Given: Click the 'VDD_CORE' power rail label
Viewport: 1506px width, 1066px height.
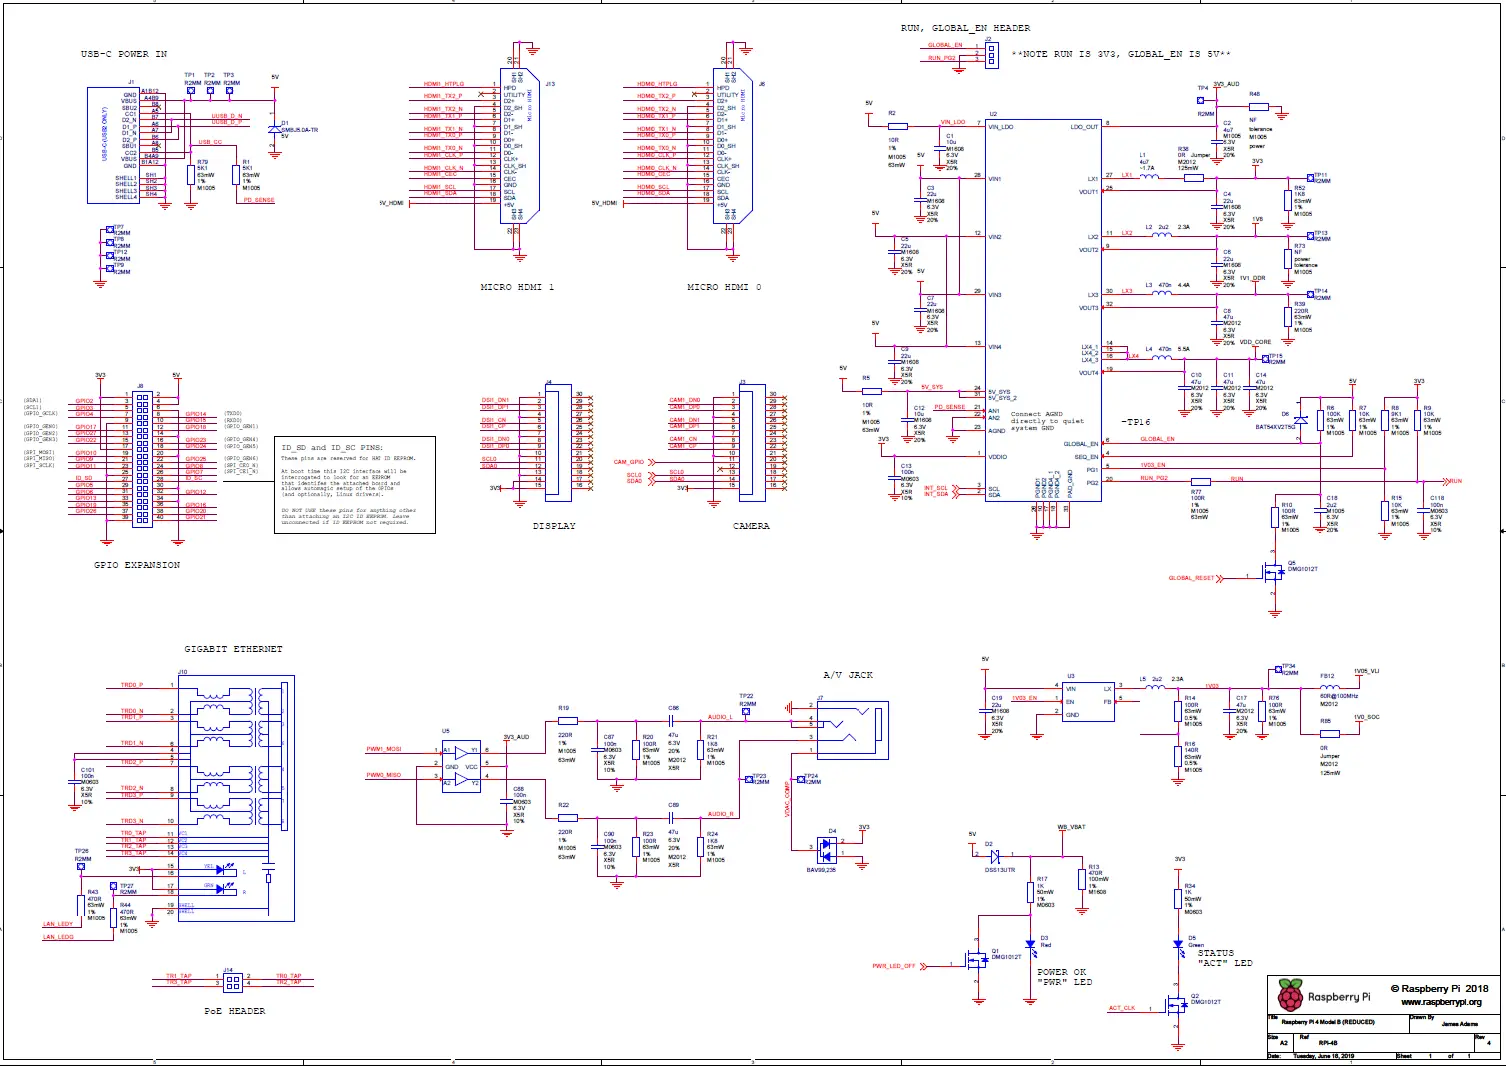Looking at the screenshot, I should (1255, 342).
